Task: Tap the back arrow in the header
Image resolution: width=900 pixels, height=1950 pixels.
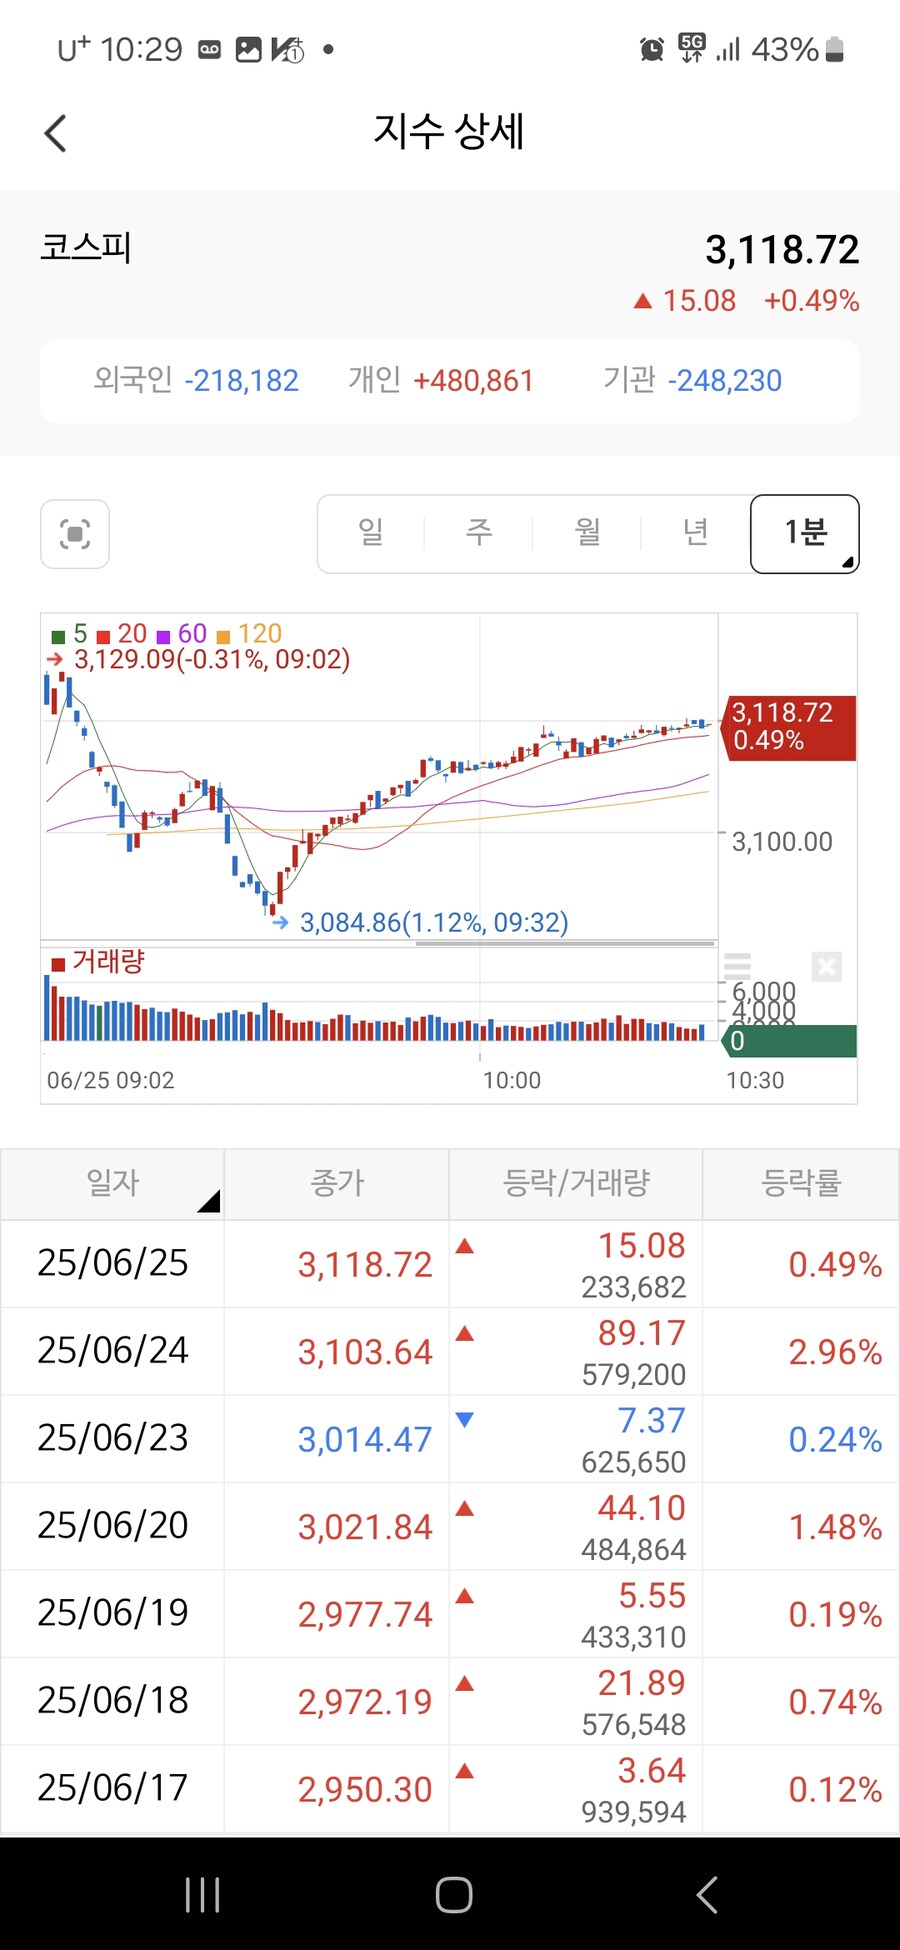Action: (x=56, y=133)
